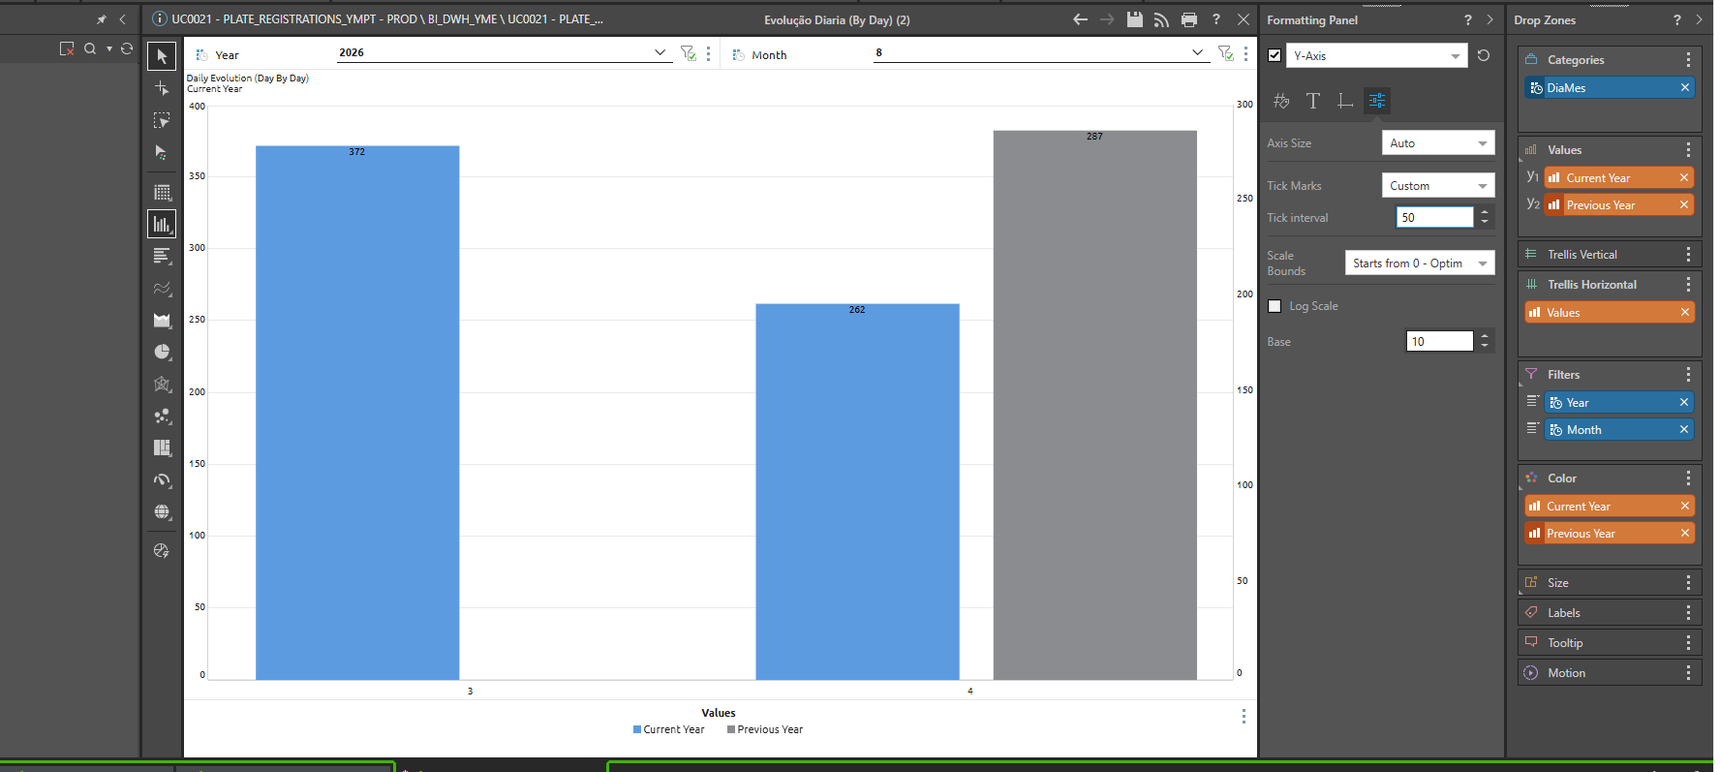1720x772 pixels.
Task: Open the Categories zone kebab menu
Action: [1689, 60]
